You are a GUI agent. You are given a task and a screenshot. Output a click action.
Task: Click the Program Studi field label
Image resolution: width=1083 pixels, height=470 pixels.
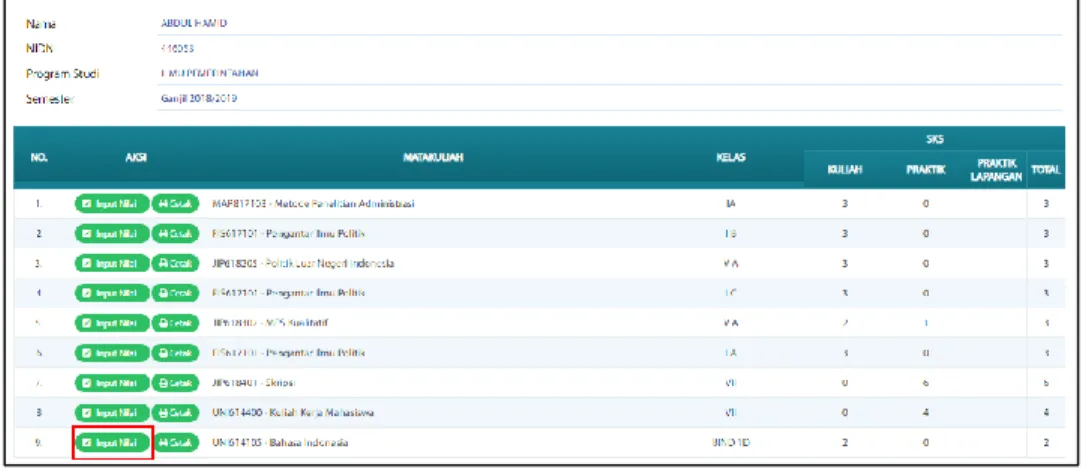click(x=63, y=74)
